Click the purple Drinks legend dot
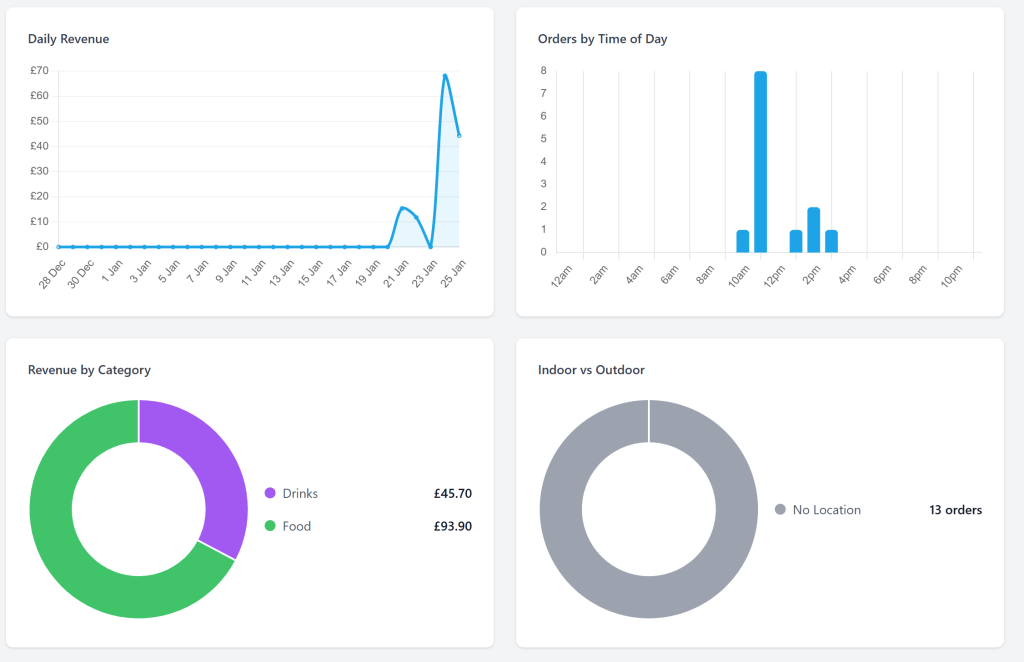Viewport: 1024px width, 662px height. [270, 493]
